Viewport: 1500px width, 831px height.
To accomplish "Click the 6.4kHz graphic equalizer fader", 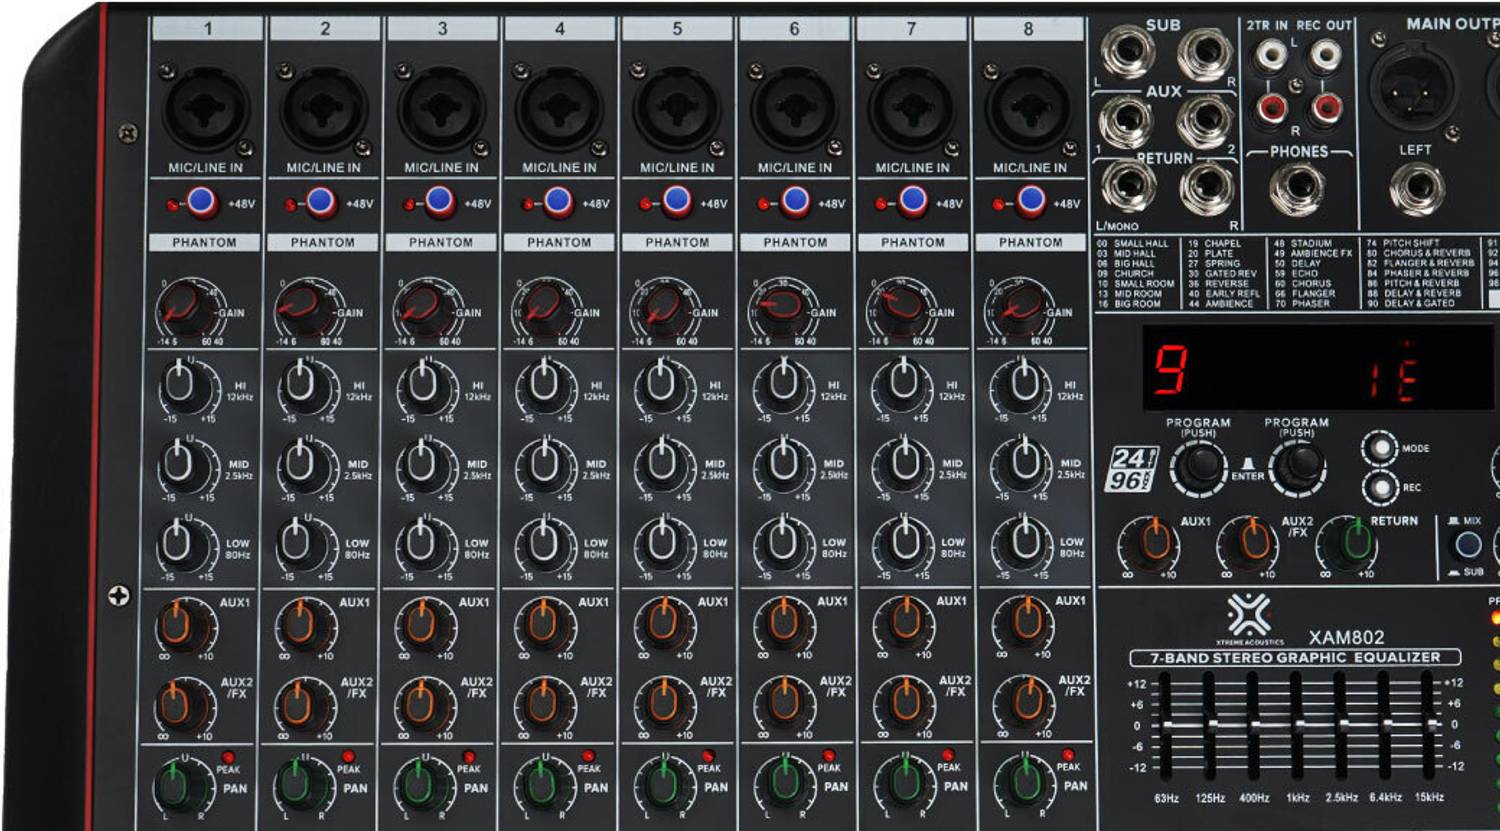I will coord(1385,726).
